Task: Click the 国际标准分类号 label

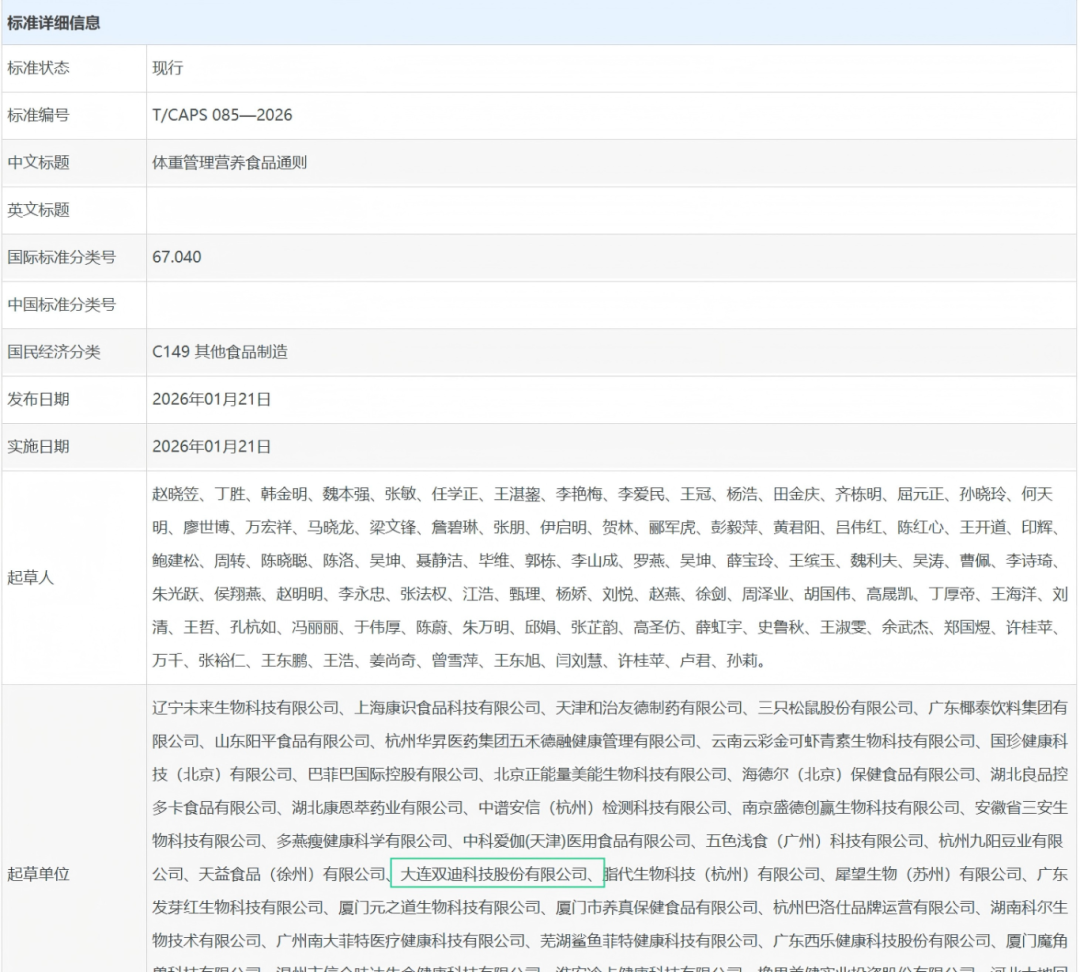Action: tap(61, 257)
